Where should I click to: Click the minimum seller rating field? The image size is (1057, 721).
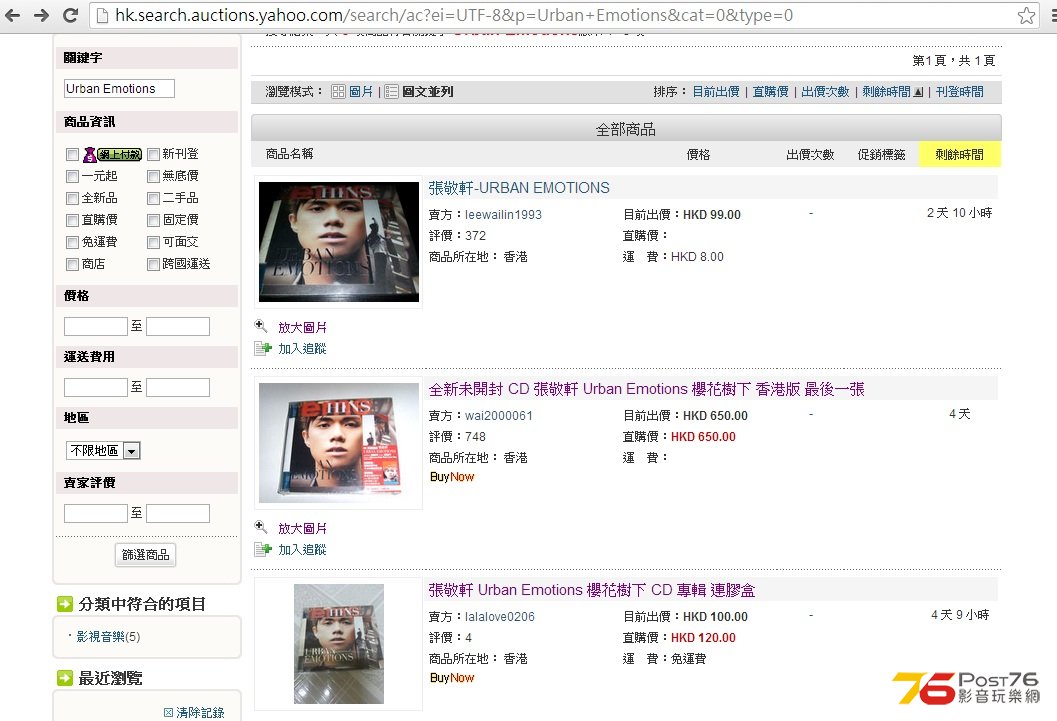tap(96, 513)
